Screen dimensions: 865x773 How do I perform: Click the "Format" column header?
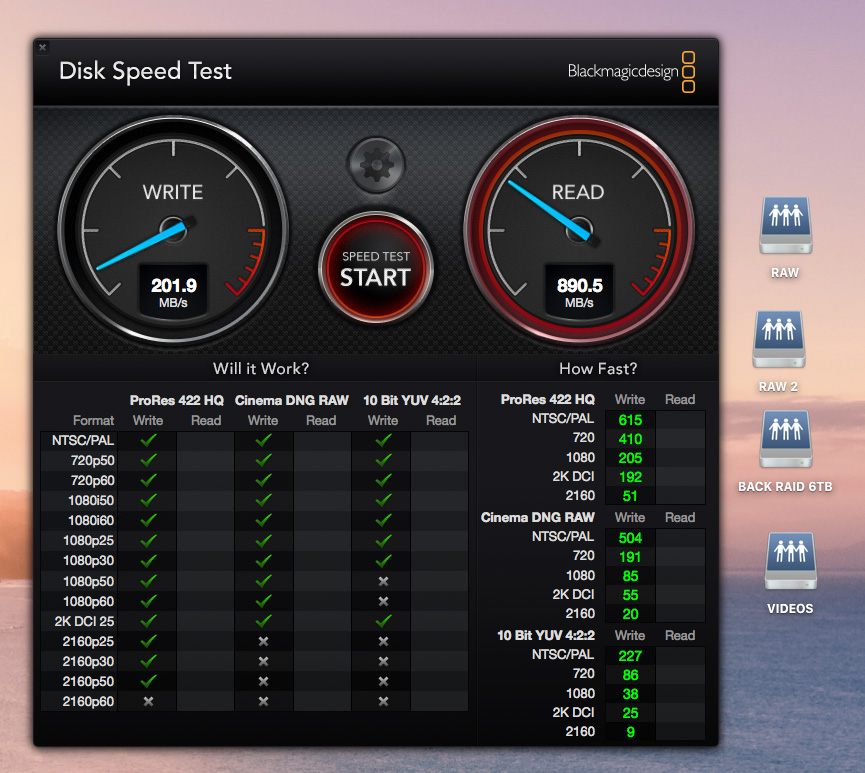click(x=93, y=420)
